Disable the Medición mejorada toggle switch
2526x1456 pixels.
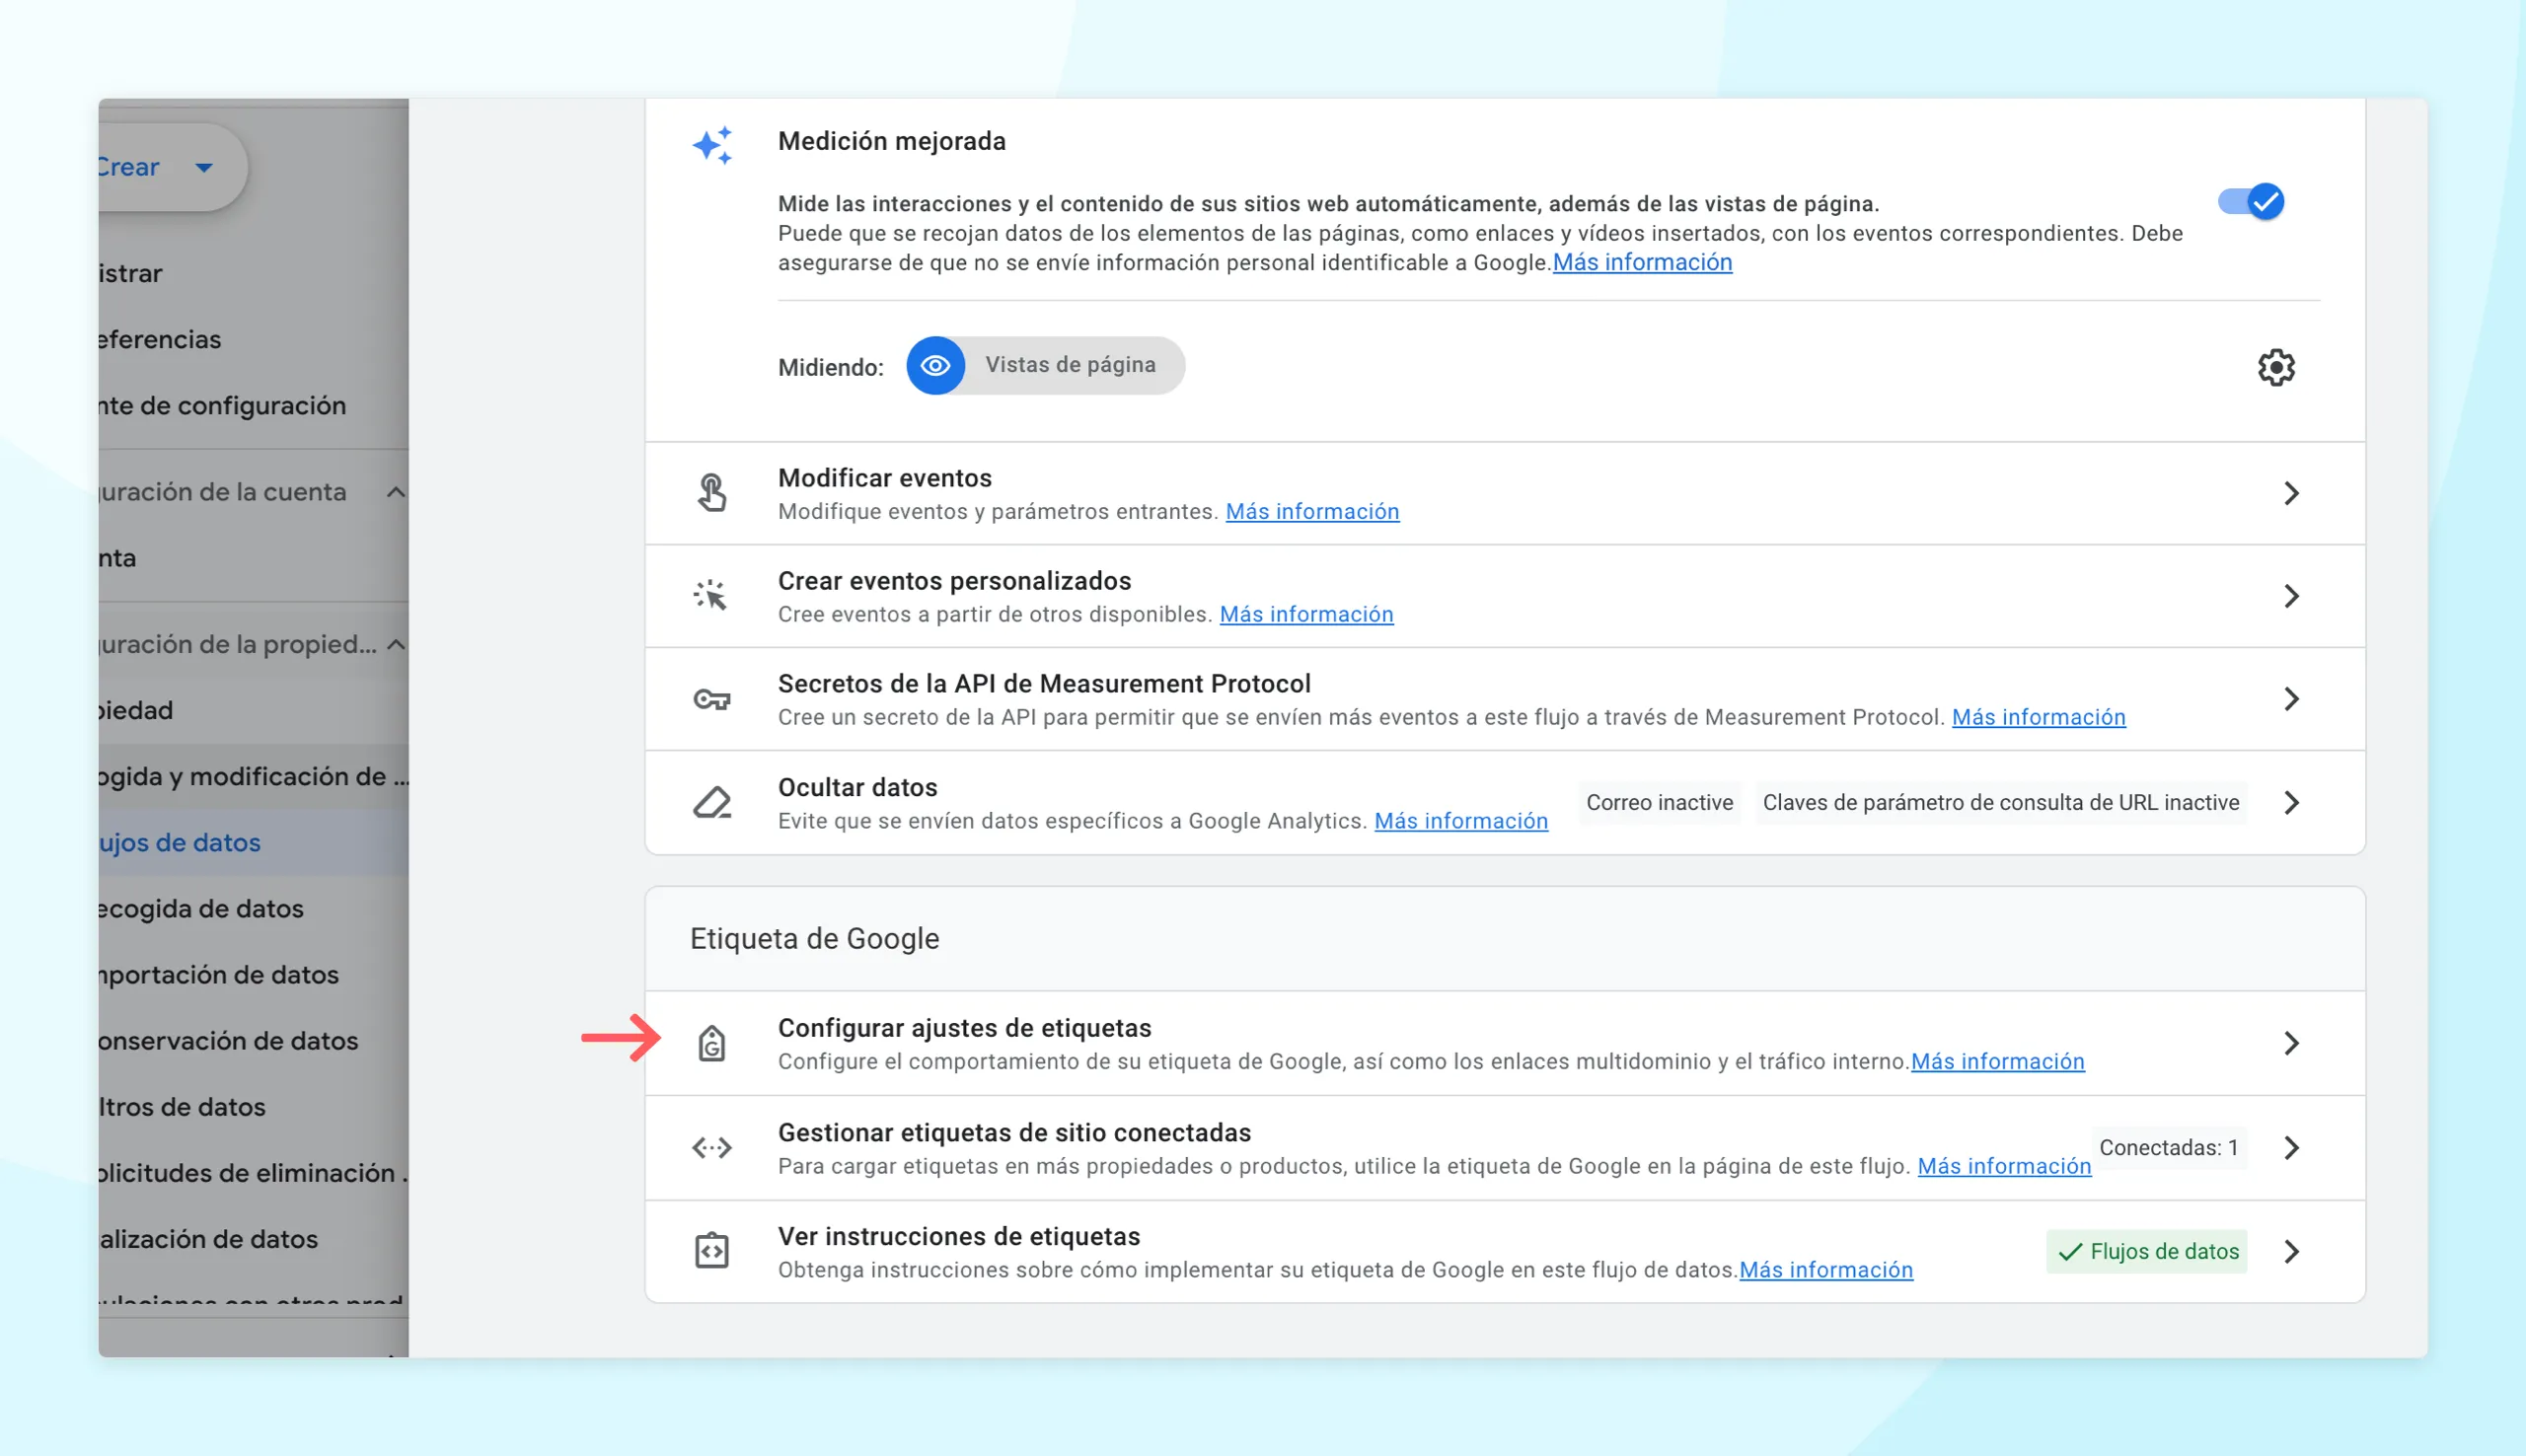(2251, 202)
